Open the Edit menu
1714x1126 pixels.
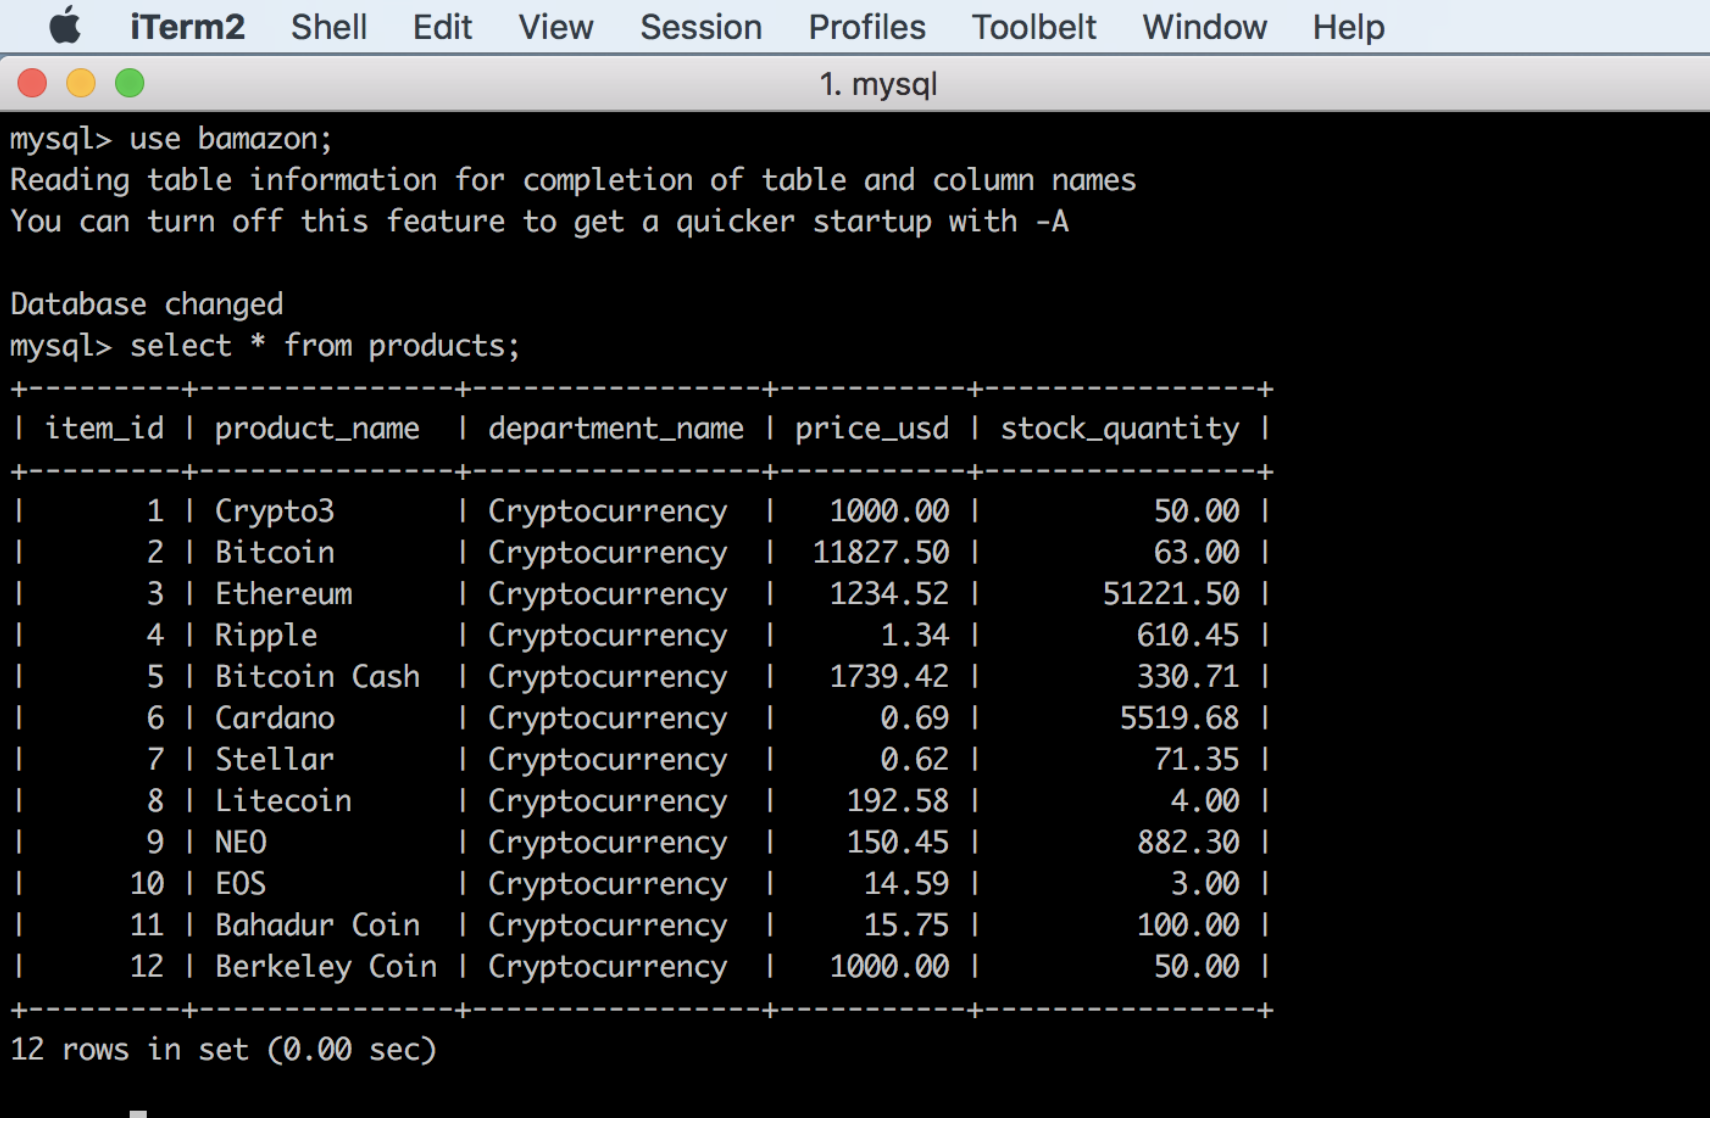[442, 27]
